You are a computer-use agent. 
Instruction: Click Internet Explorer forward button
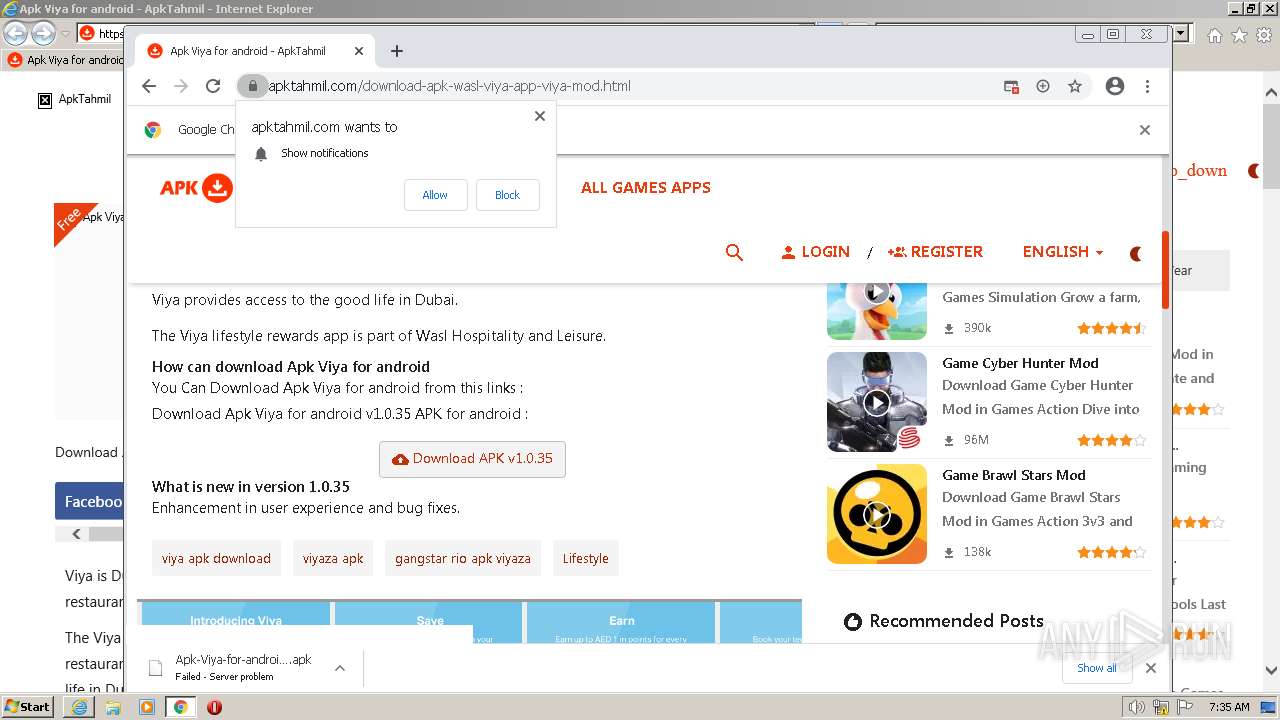43,34
